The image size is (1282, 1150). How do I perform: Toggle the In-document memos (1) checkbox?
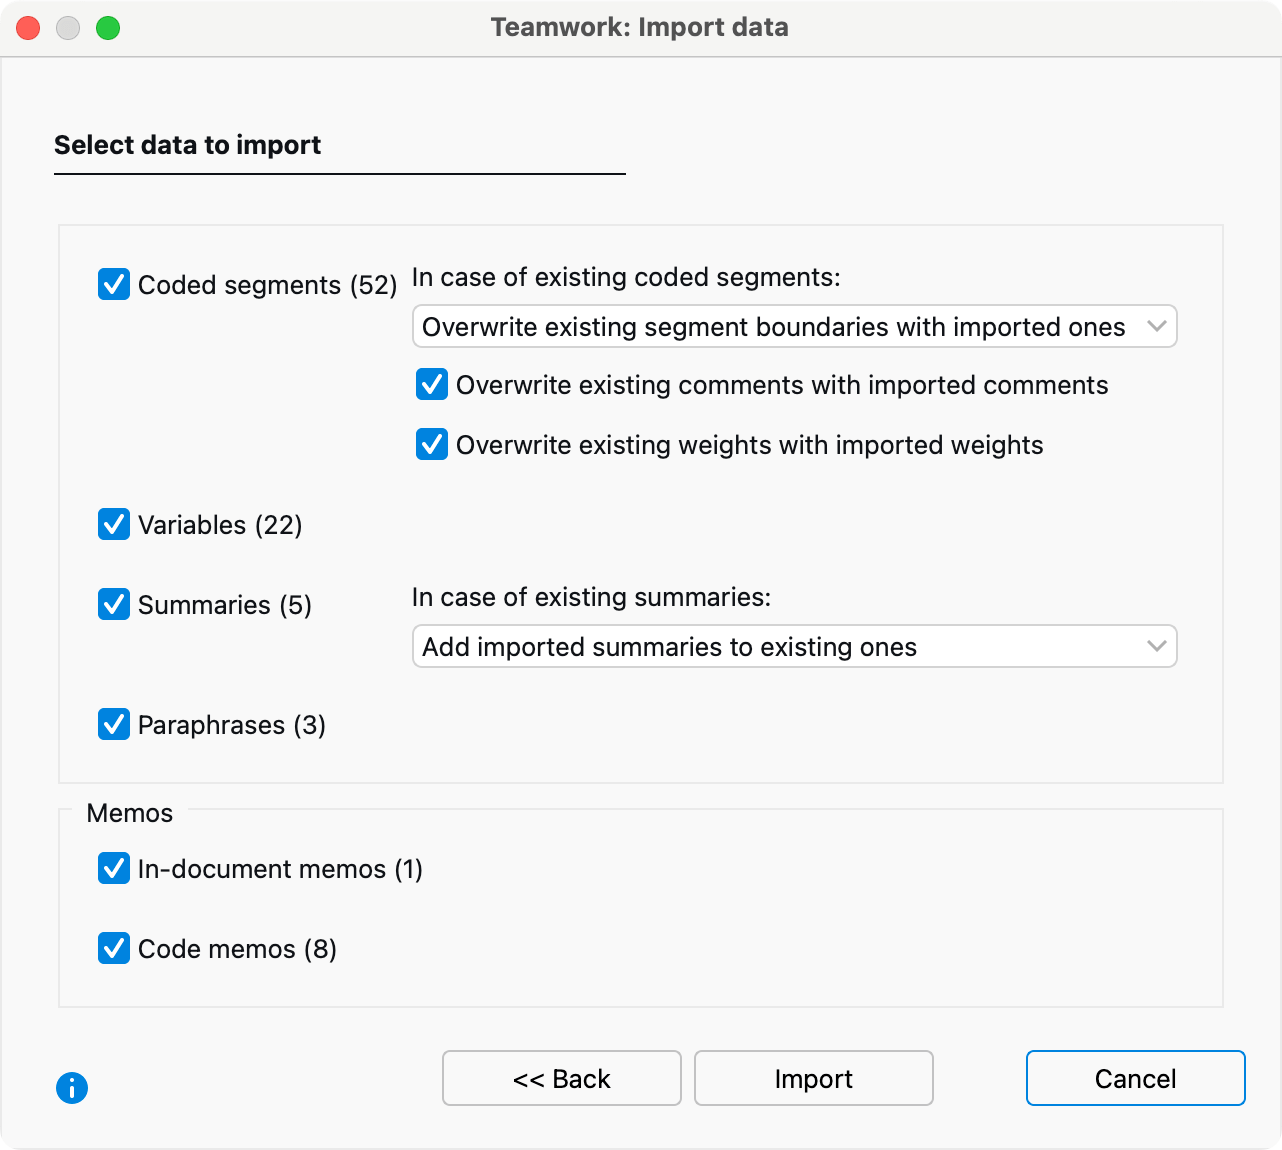tap(114, 869)
